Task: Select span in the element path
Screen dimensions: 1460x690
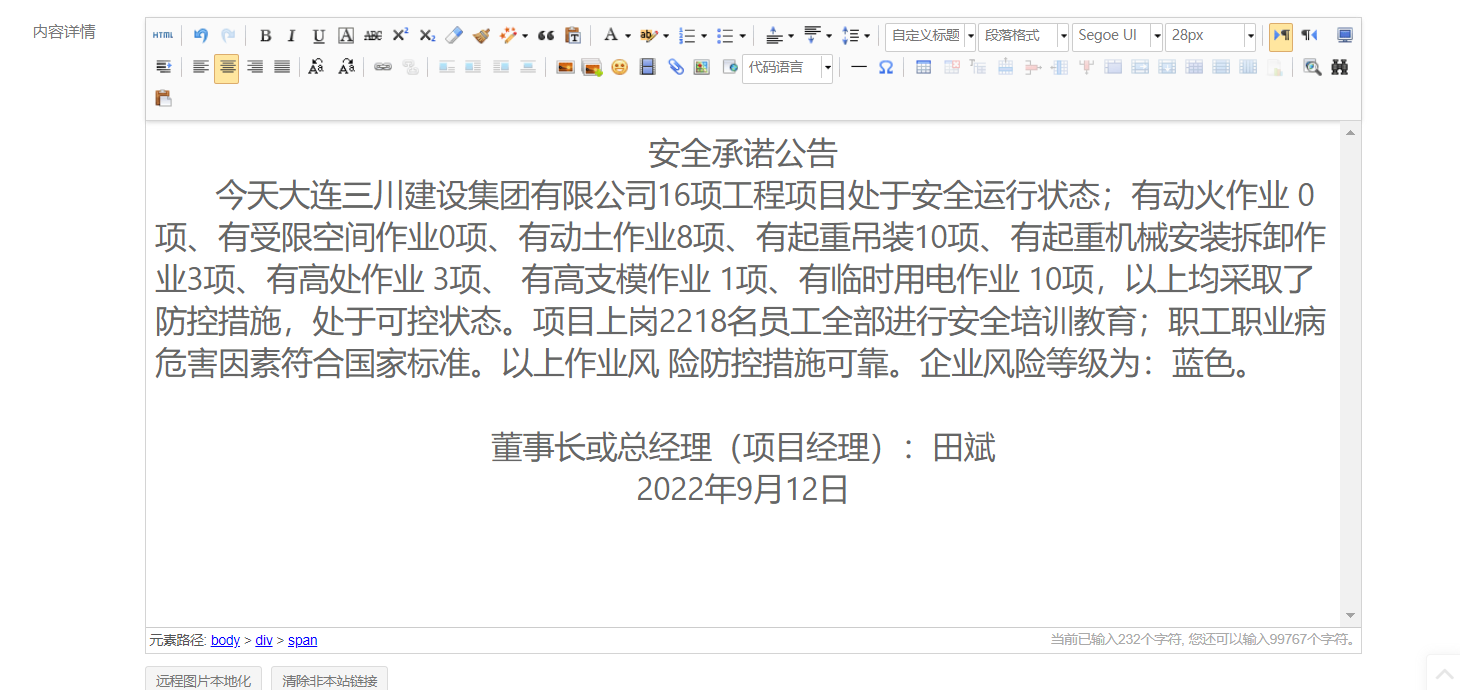Action: (303, 640)
